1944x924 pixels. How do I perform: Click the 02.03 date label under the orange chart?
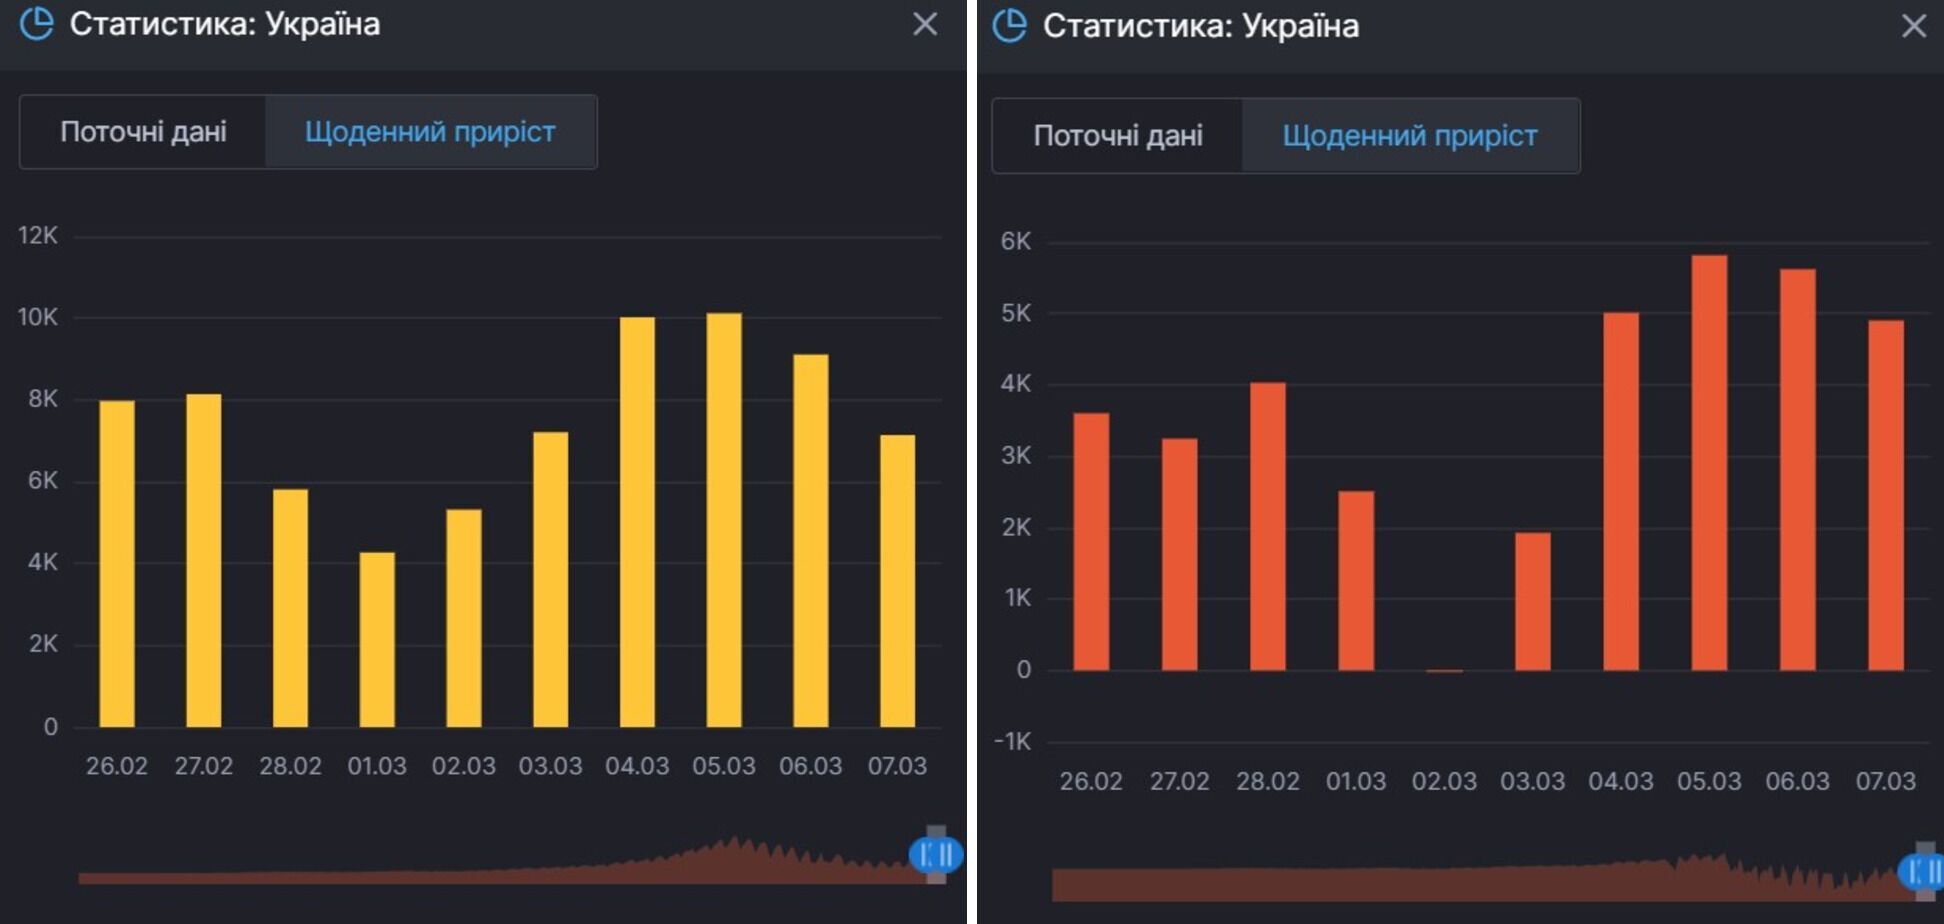(x=1444, y=781)
